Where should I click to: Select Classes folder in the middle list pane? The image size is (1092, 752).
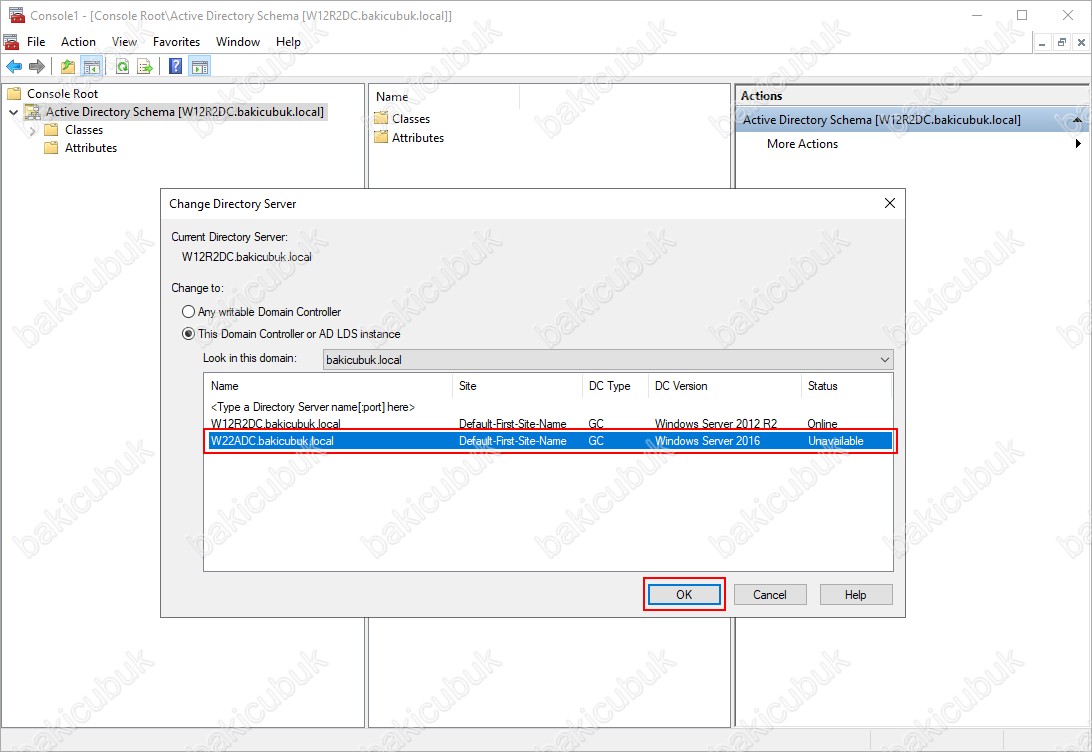411,118
